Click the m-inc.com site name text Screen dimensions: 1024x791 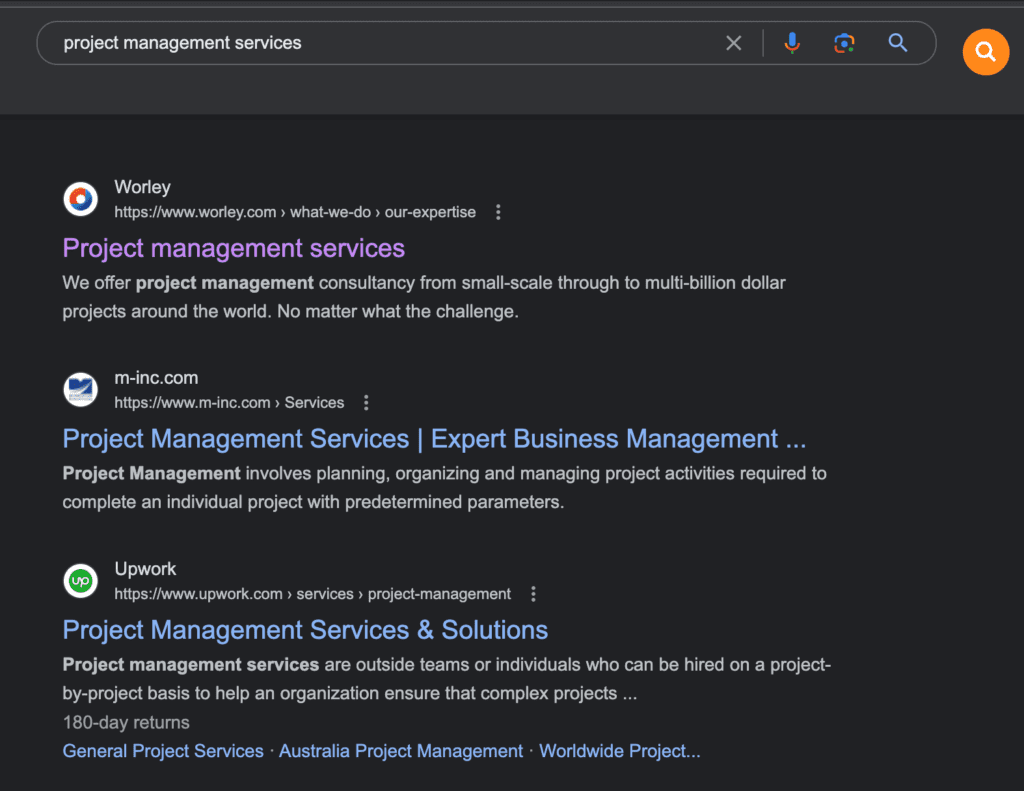pyautogui.click(x=156, y=378)
